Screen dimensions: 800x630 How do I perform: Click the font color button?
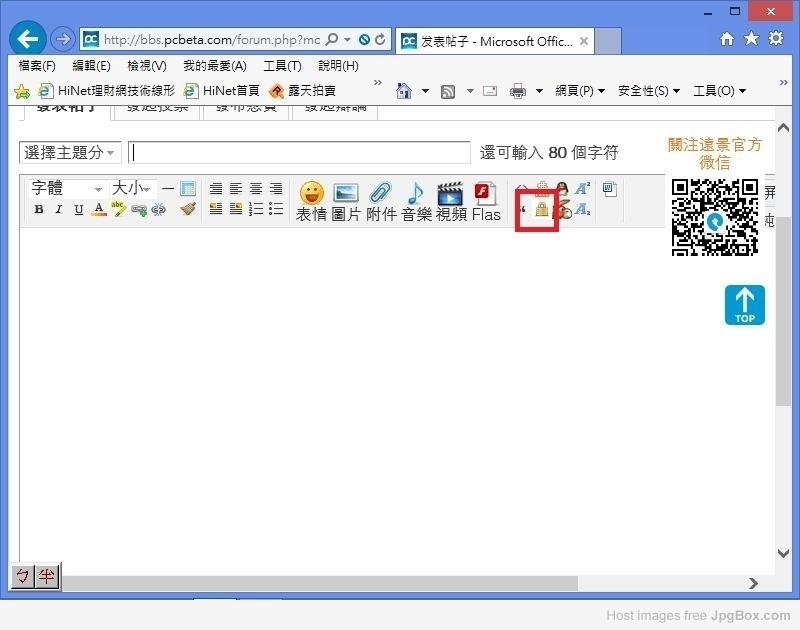coord(99,210)
